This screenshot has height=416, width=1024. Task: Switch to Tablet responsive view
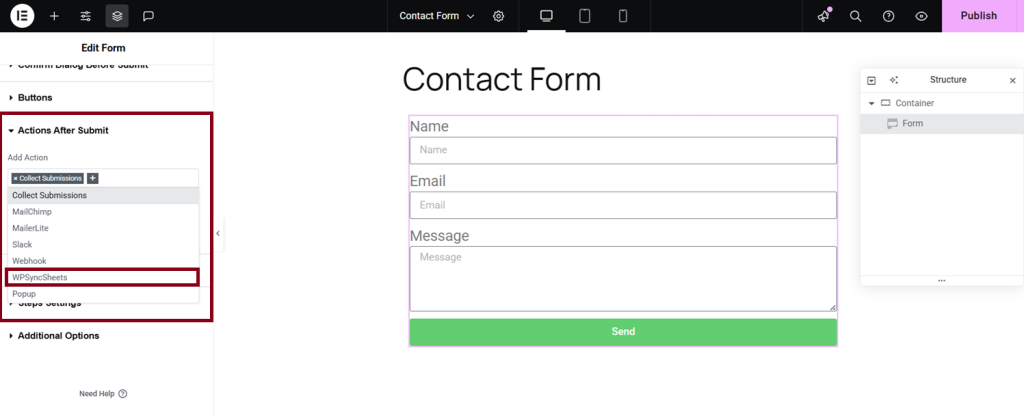585,16
